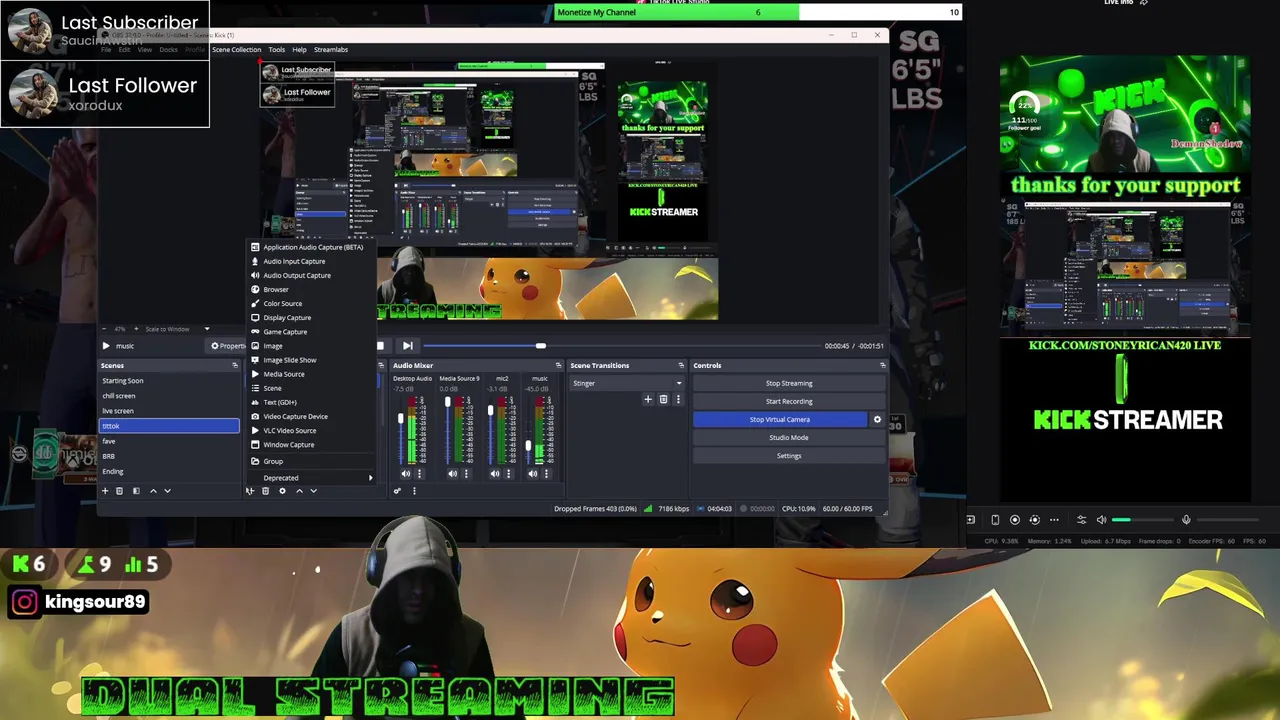This screenshot has height=720, width=1280.
Task: Select 'Ending' scene
Action: (x=169, y=471)
